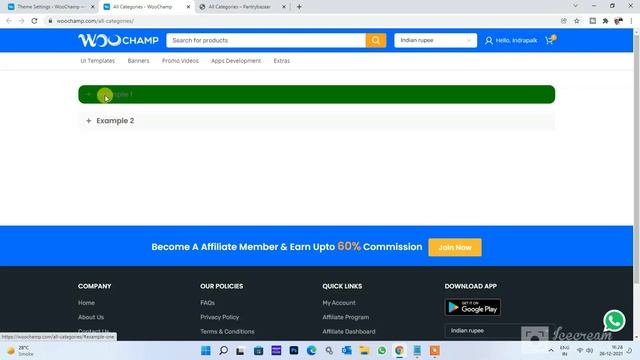This screenshot has width=640, height=360.
Task: Open the Extras menu item
Action: (282, 61)
